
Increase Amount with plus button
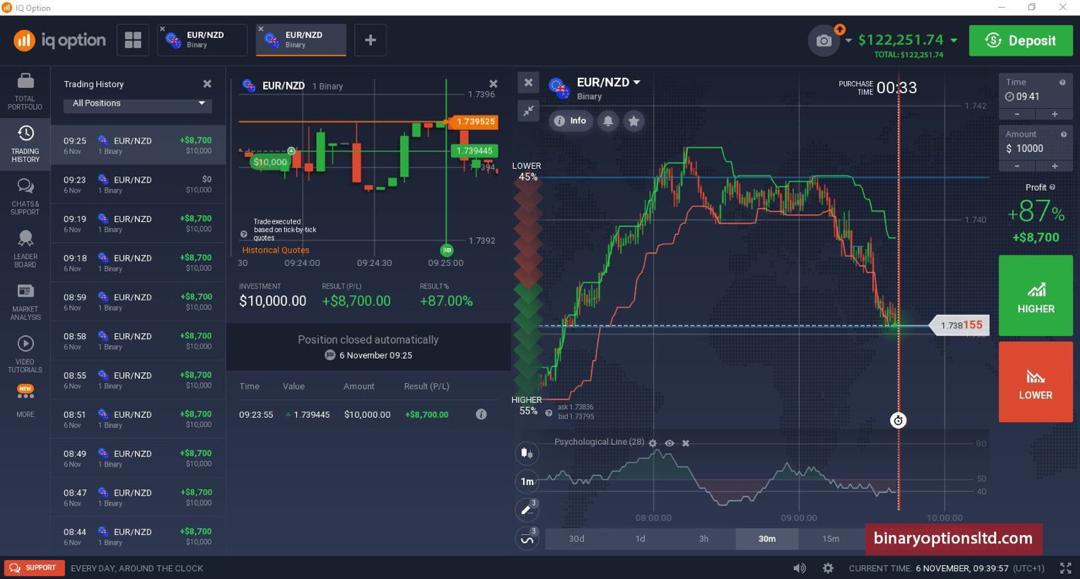click(1055, 166)
